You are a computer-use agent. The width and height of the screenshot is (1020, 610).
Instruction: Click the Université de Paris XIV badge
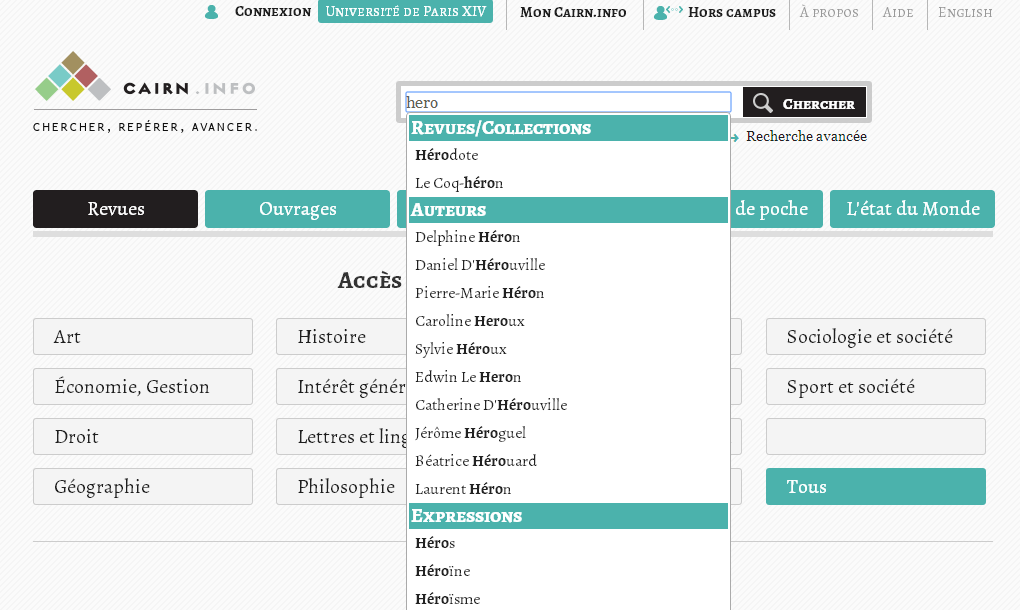405,12
